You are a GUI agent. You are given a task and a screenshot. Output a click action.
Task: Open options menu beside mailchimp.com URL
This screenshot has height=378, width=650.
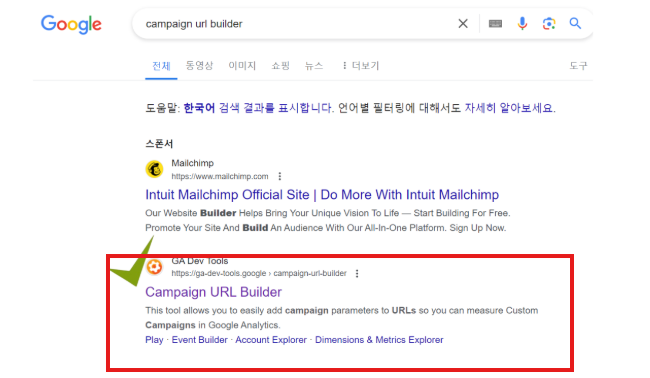click(x=280, y=177)
